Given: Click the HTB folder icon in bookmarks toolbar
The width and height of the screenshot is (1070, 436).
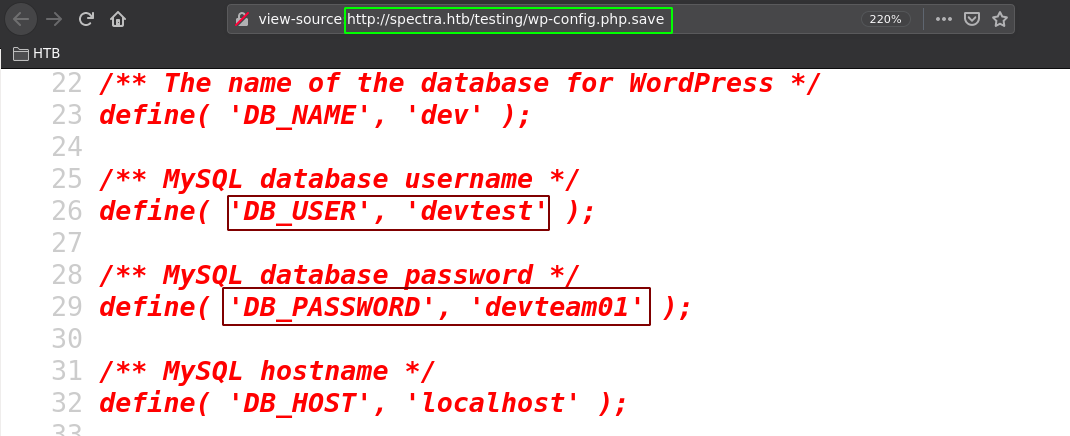Looking at the screenshot, I should point(21,54).
